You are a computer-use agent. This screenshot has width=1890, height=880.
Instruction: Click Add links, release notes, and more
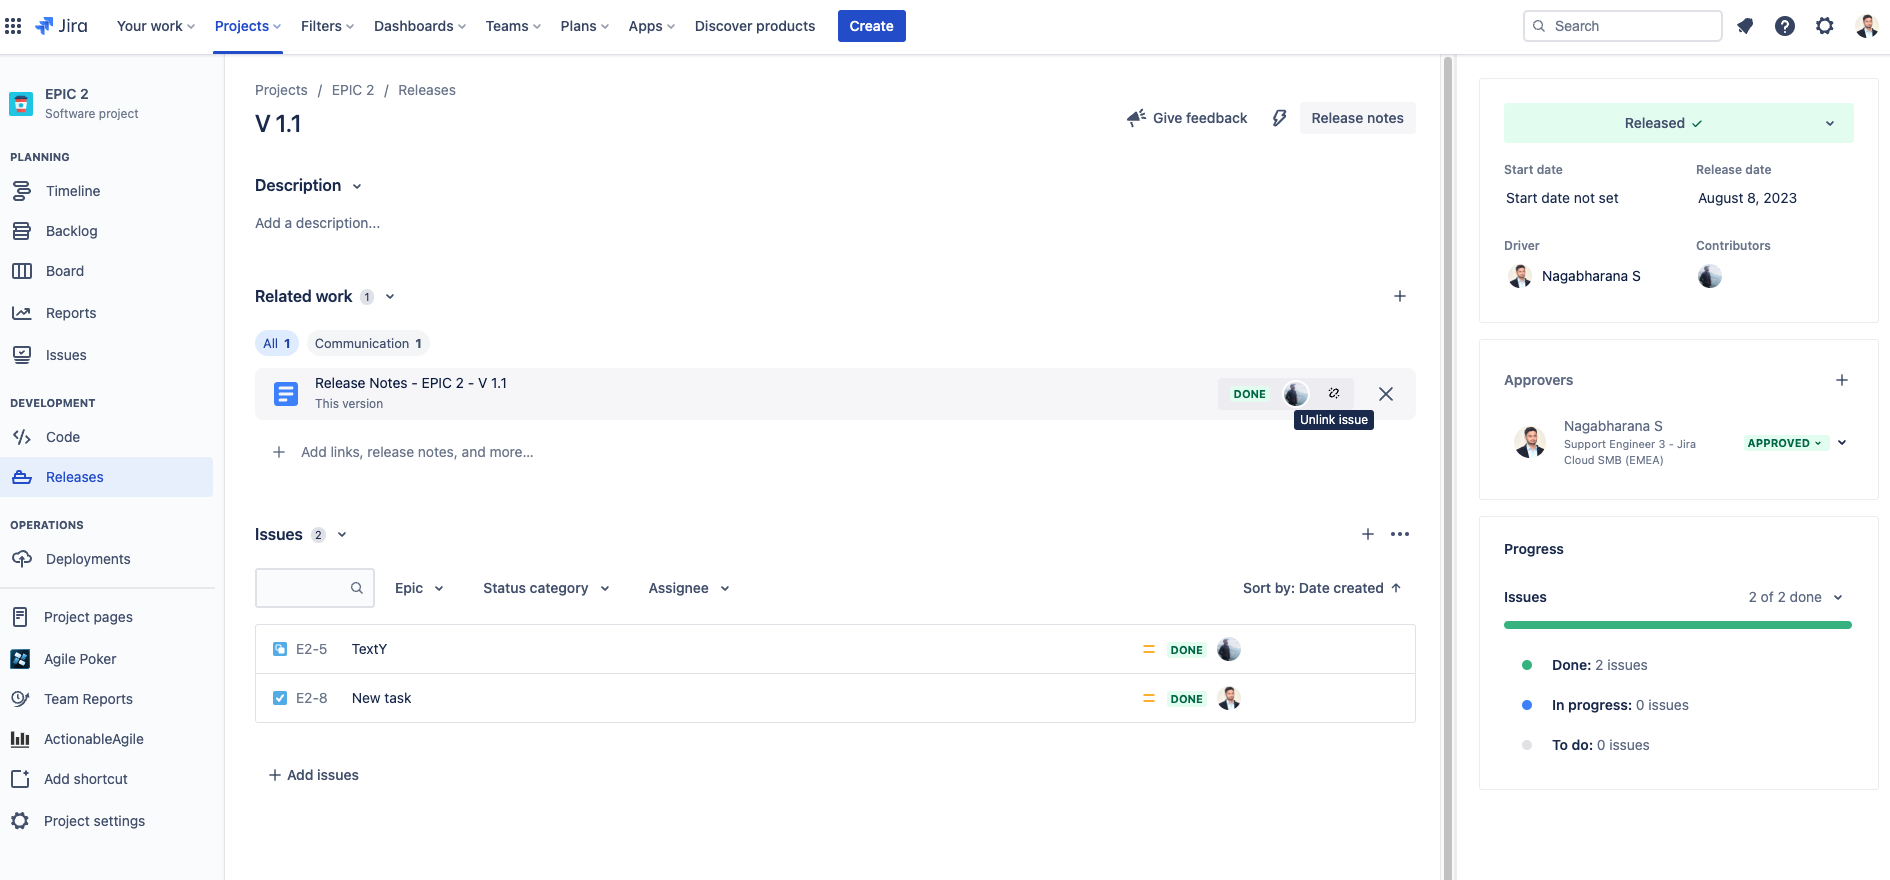coord(404,452)
